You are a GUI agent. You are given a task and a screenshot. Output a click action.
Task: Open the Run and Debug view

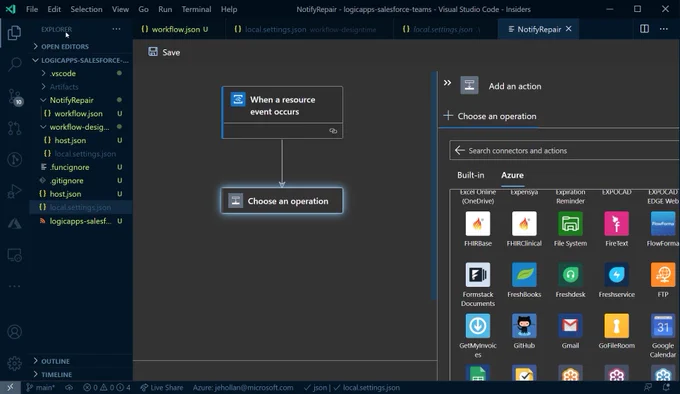pyautogui.click(x=14, y=191)
